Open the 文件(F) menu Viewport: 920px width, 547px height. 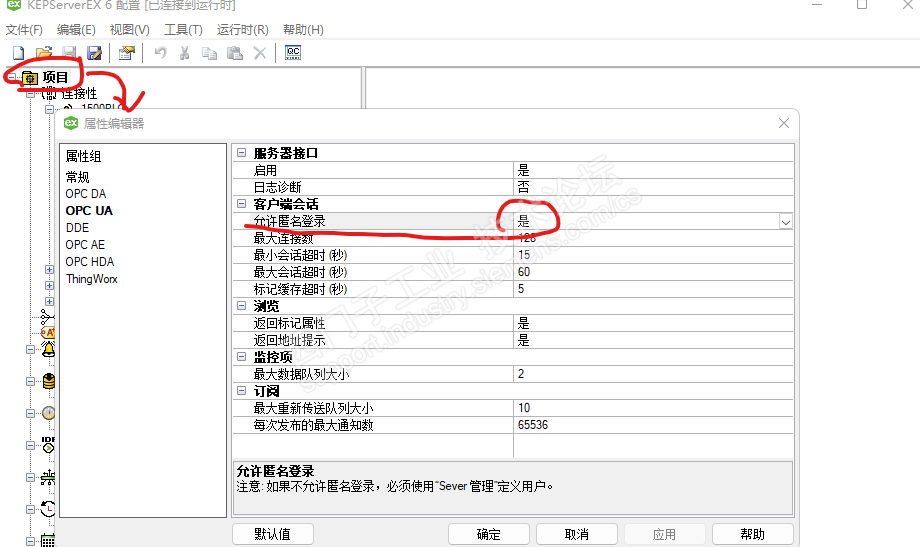(x=24, y=29)
